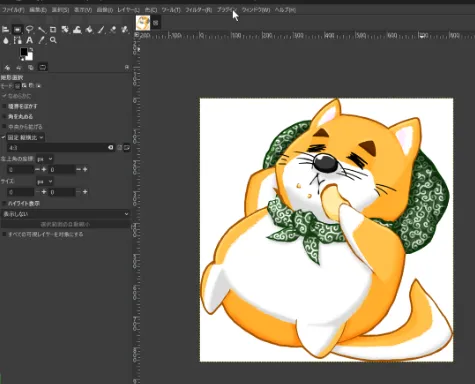
Task: Click the black foreground color swatch
Action: pos(23,52)
